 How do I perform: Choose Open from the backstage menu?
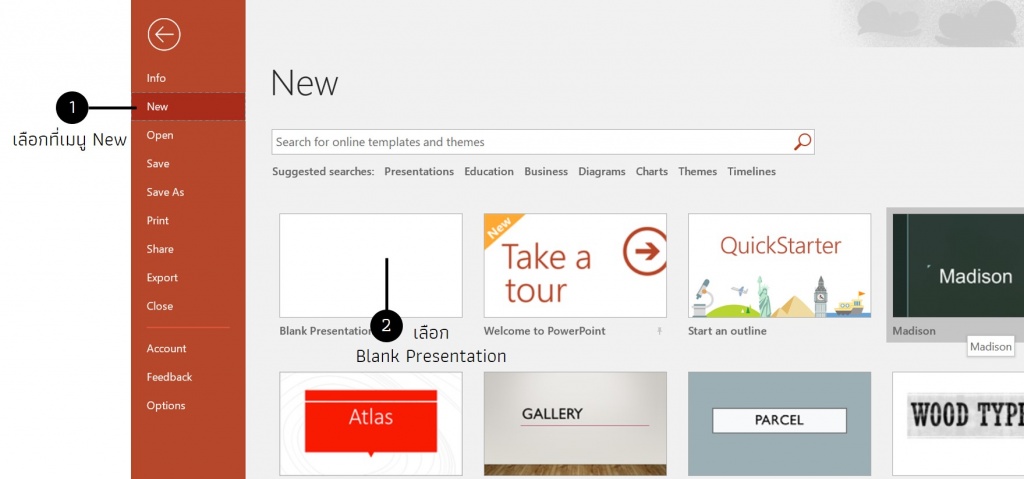159,135
